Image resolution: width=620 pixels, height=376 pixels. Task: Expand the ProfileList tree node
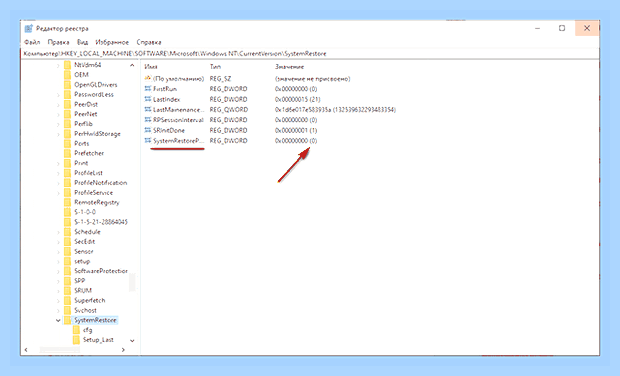[x=58, y=173]
